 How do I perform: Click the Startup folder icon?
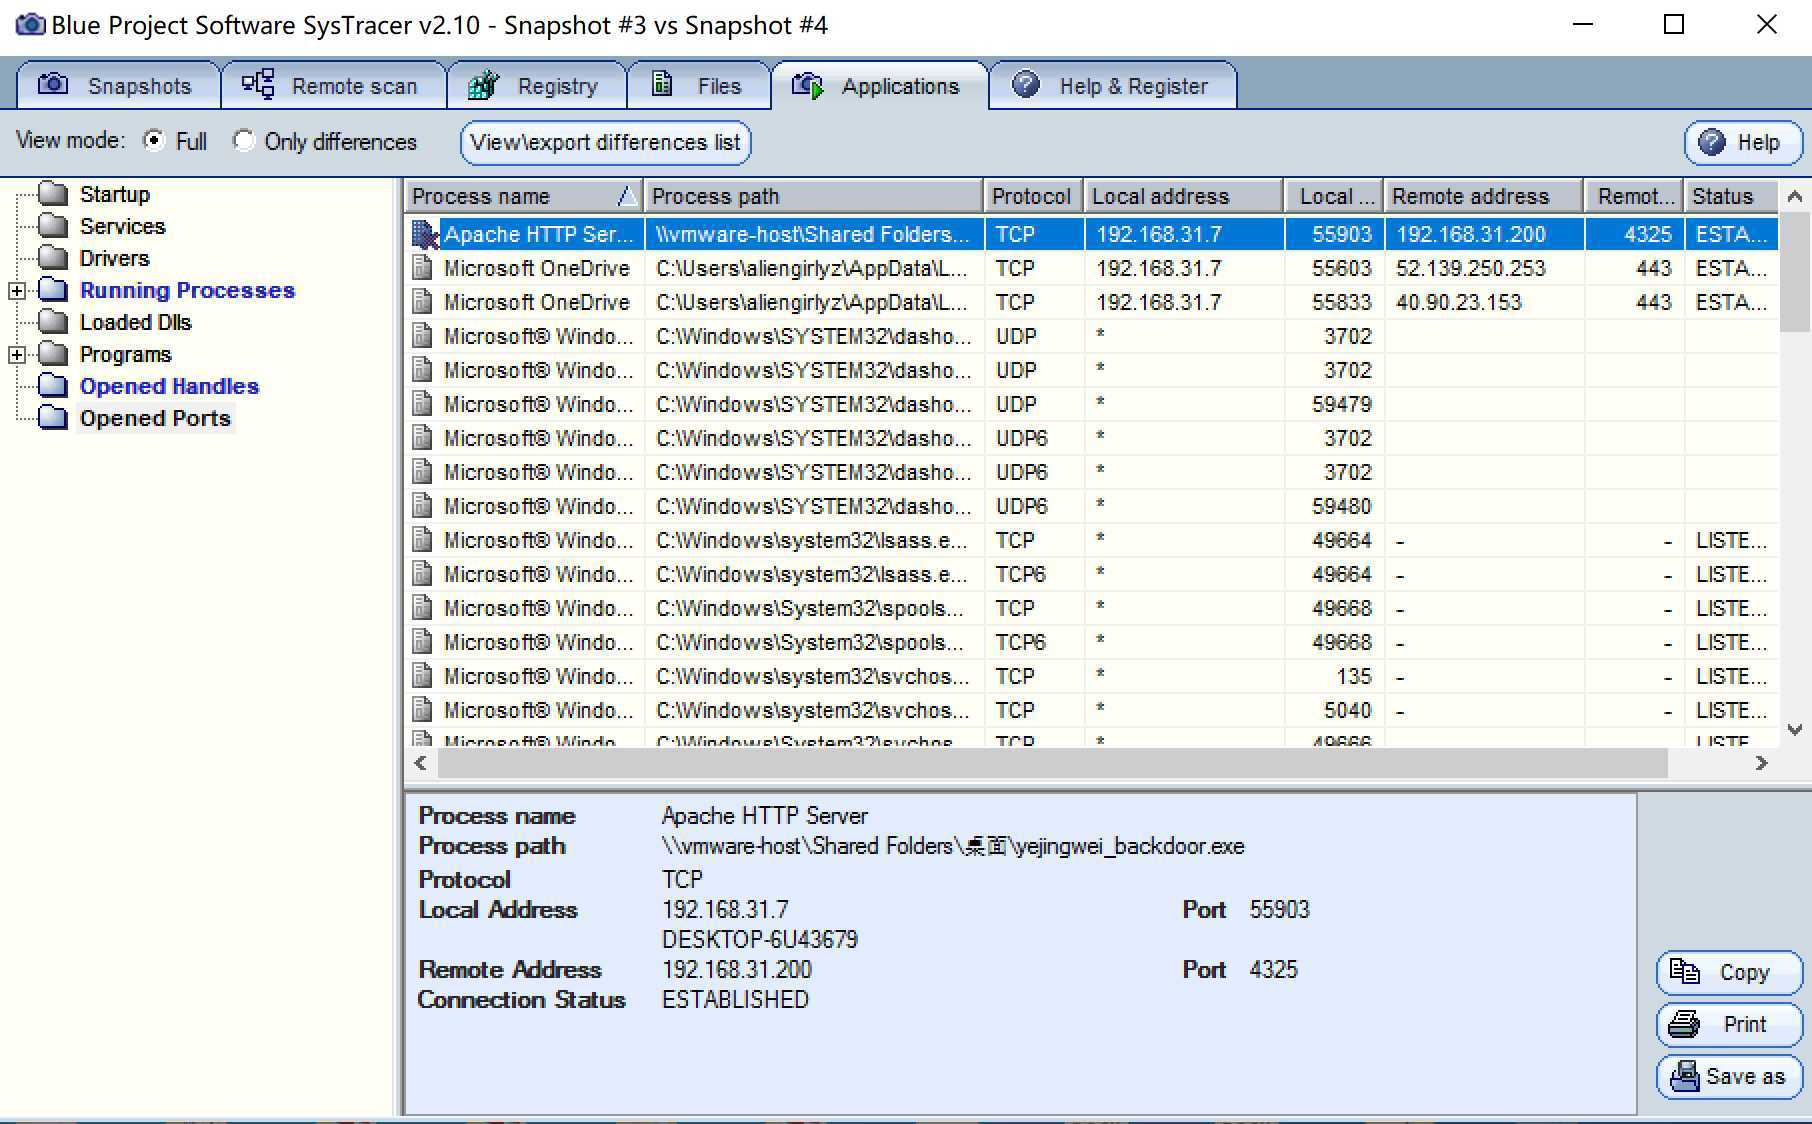(53, 193)
